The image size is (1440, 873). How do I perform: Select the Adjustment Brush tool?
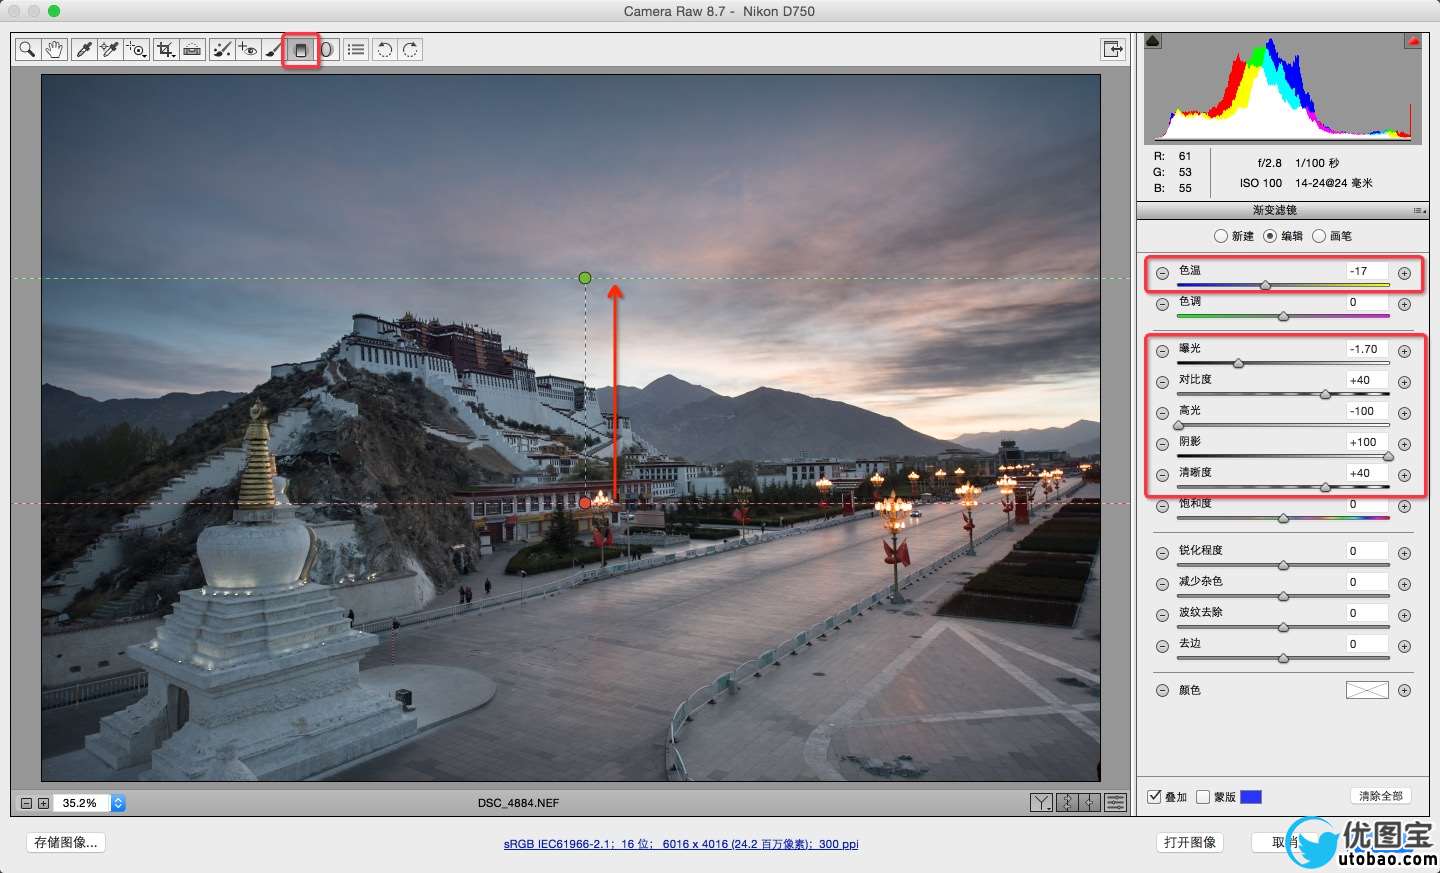coord(273,49)
